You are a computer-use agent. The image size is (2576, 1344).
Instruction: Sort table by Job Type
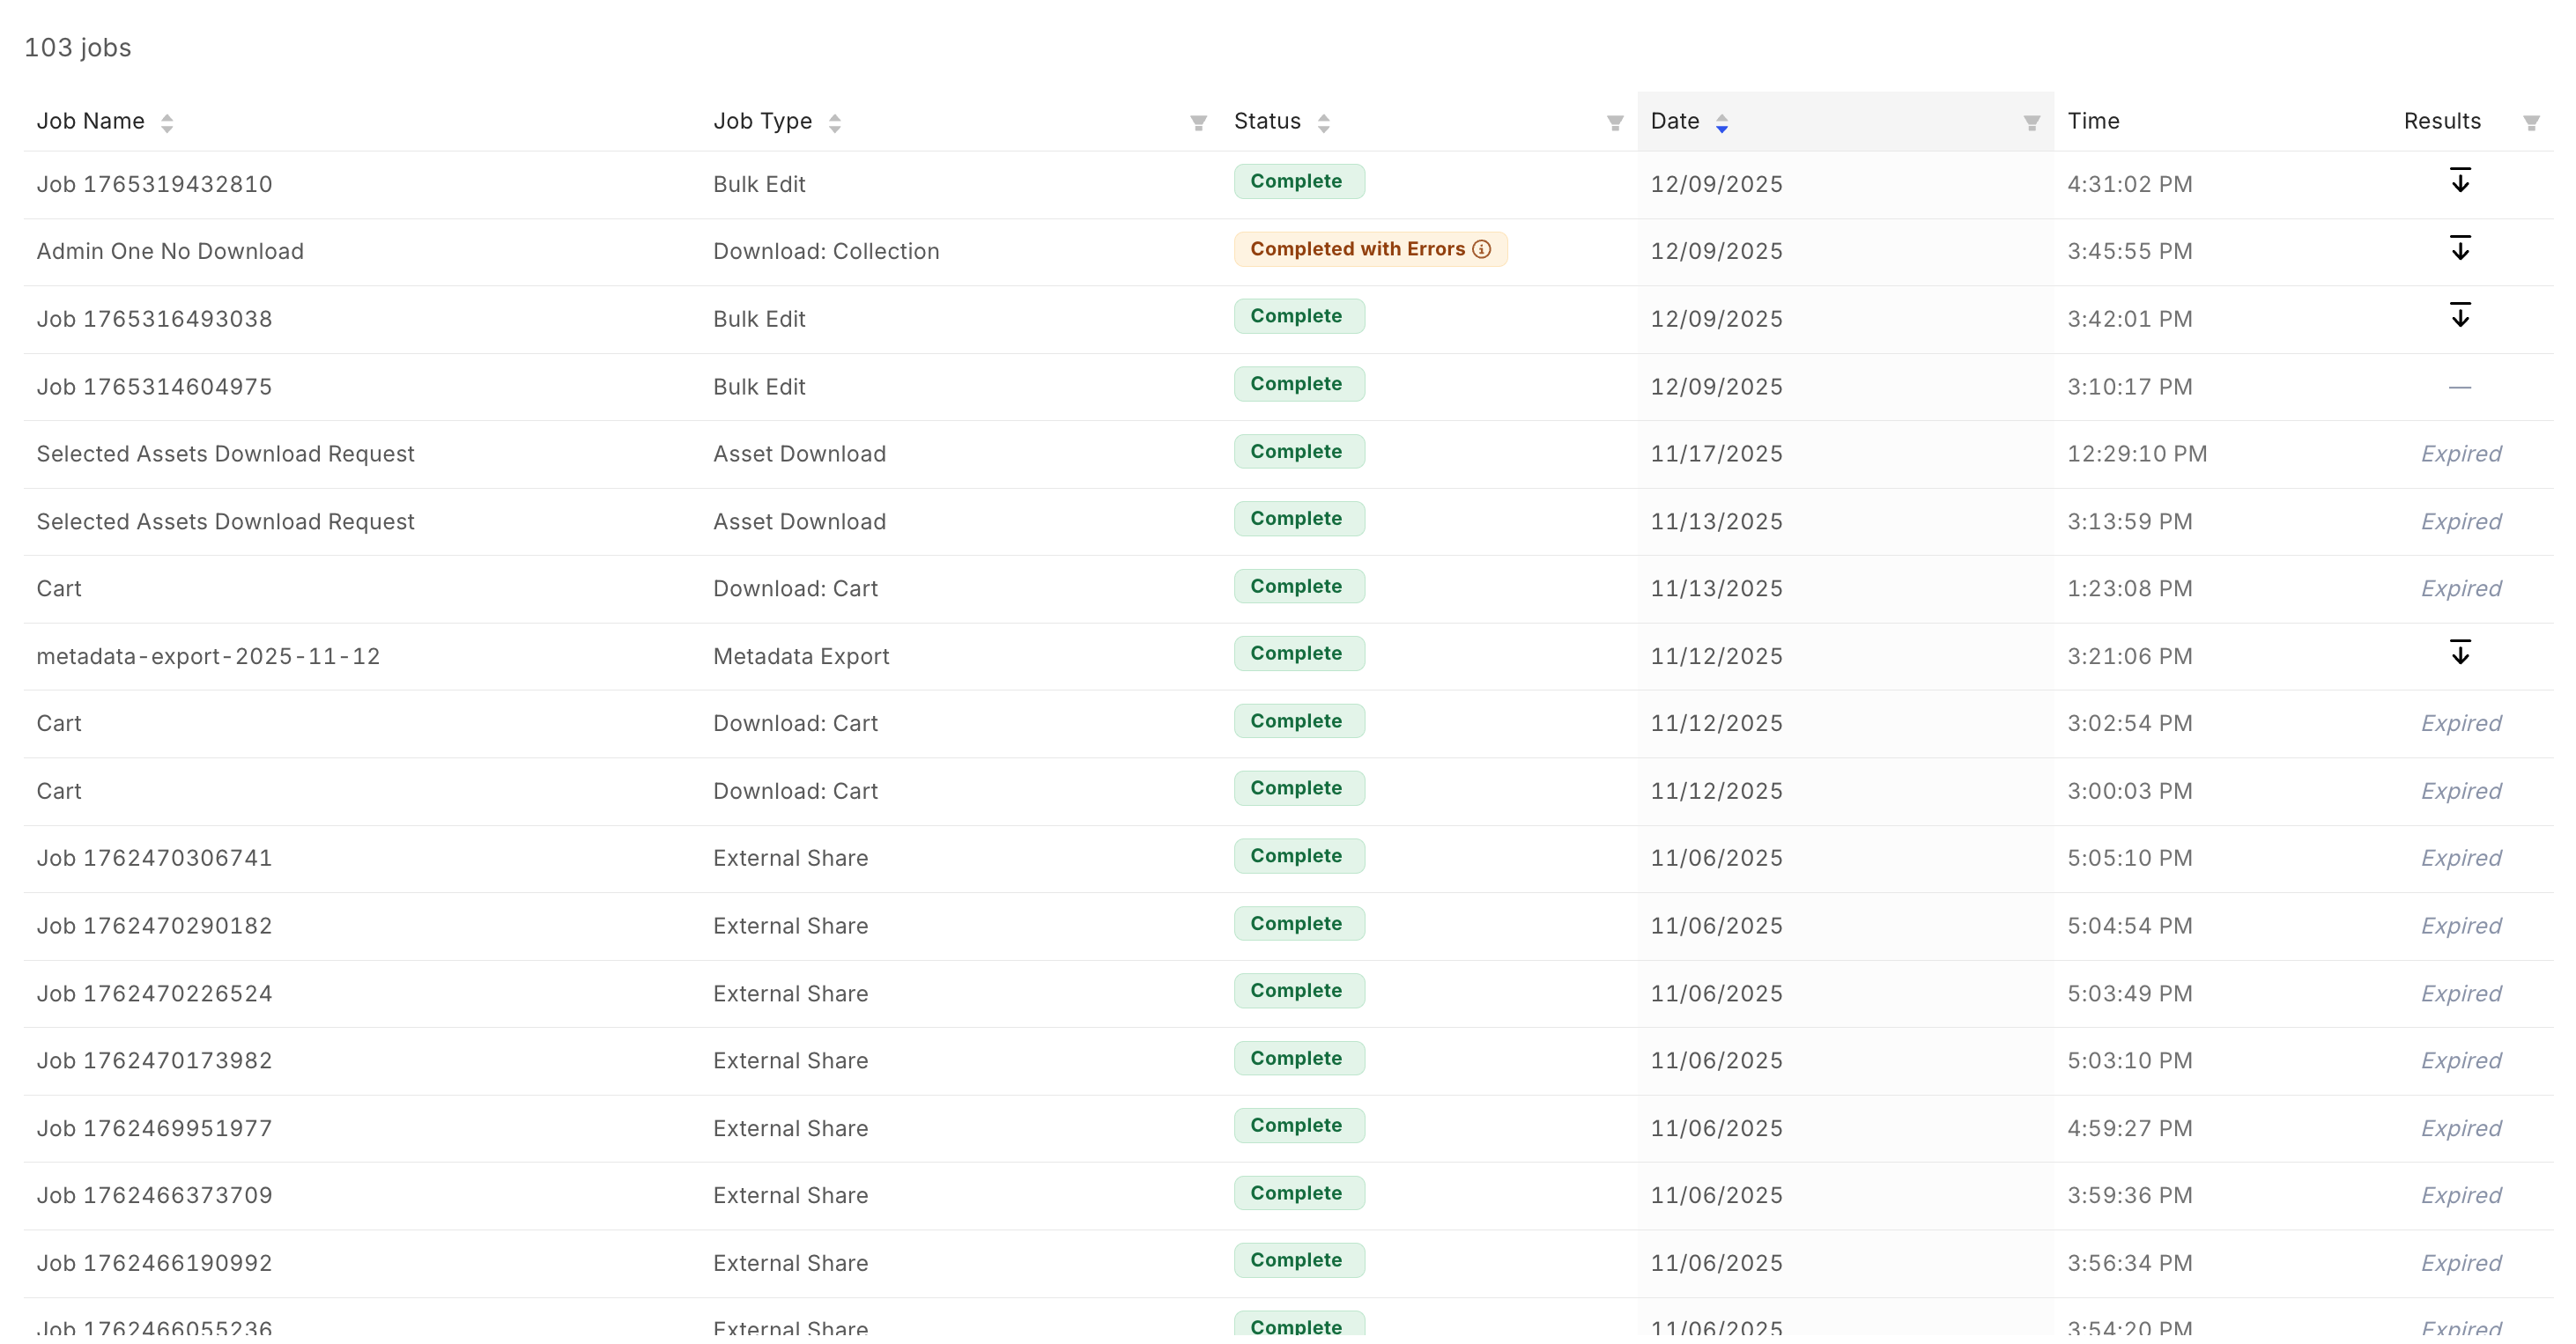(x=834, y=123)
